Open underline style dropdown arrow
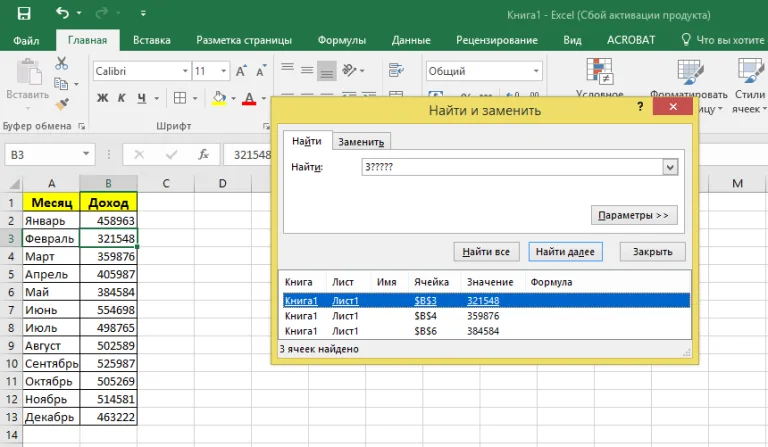 point(157,98)
